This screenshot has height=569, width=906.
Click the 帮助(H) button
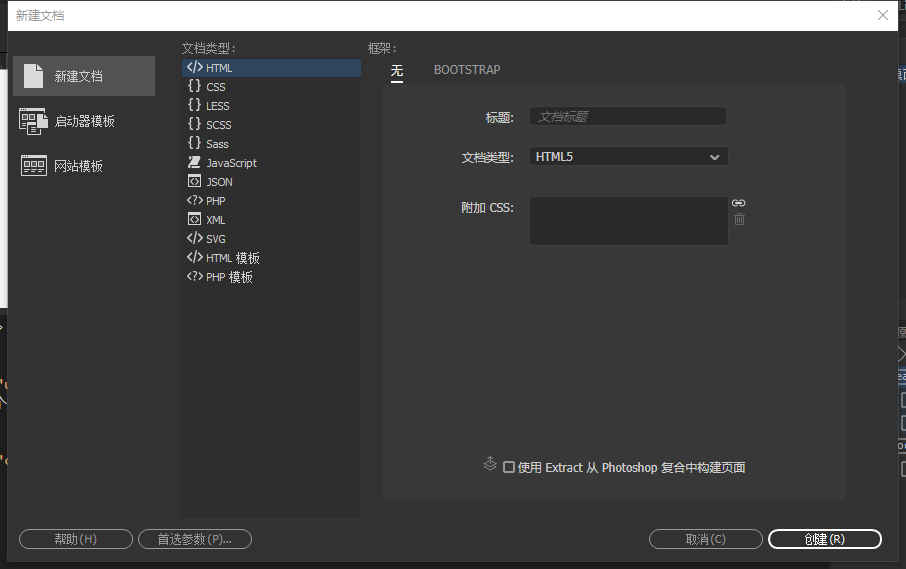click(x=76, y=539)
